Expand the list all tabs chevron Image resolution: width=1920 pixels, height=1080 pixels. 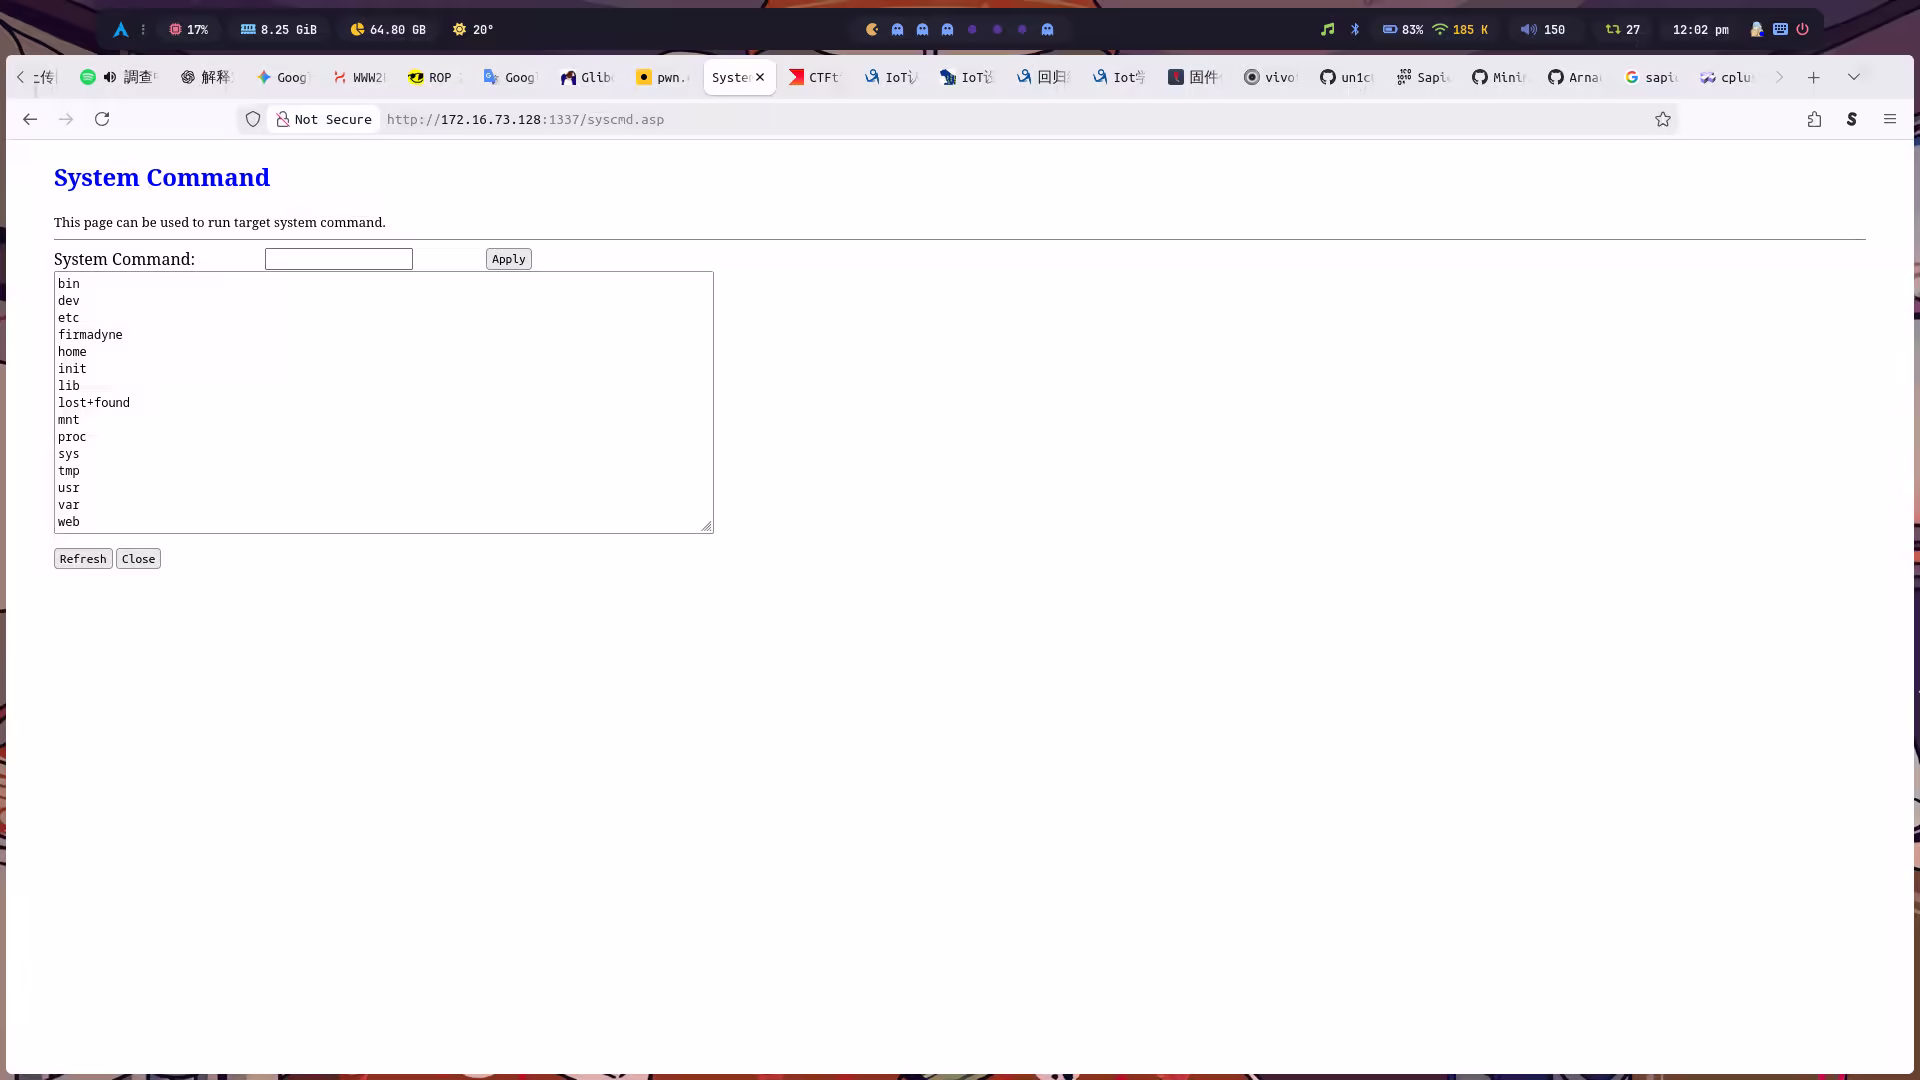click(1853, 77)
